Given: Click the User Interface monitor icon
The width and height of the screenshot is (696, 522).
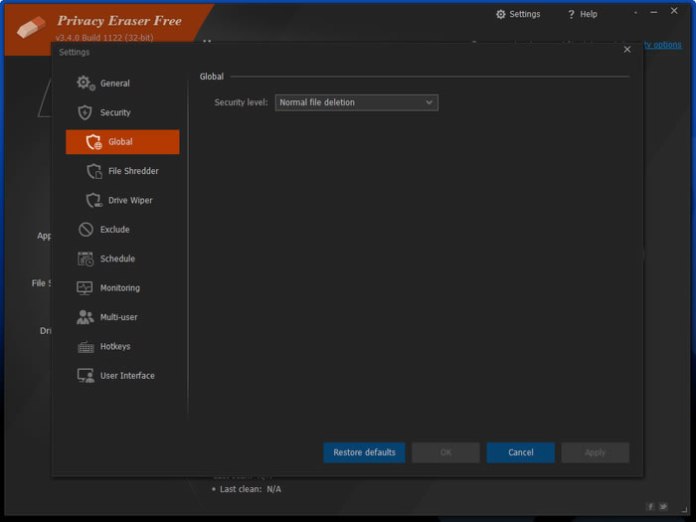Looking at the screenshot, I should pos(86,376).
